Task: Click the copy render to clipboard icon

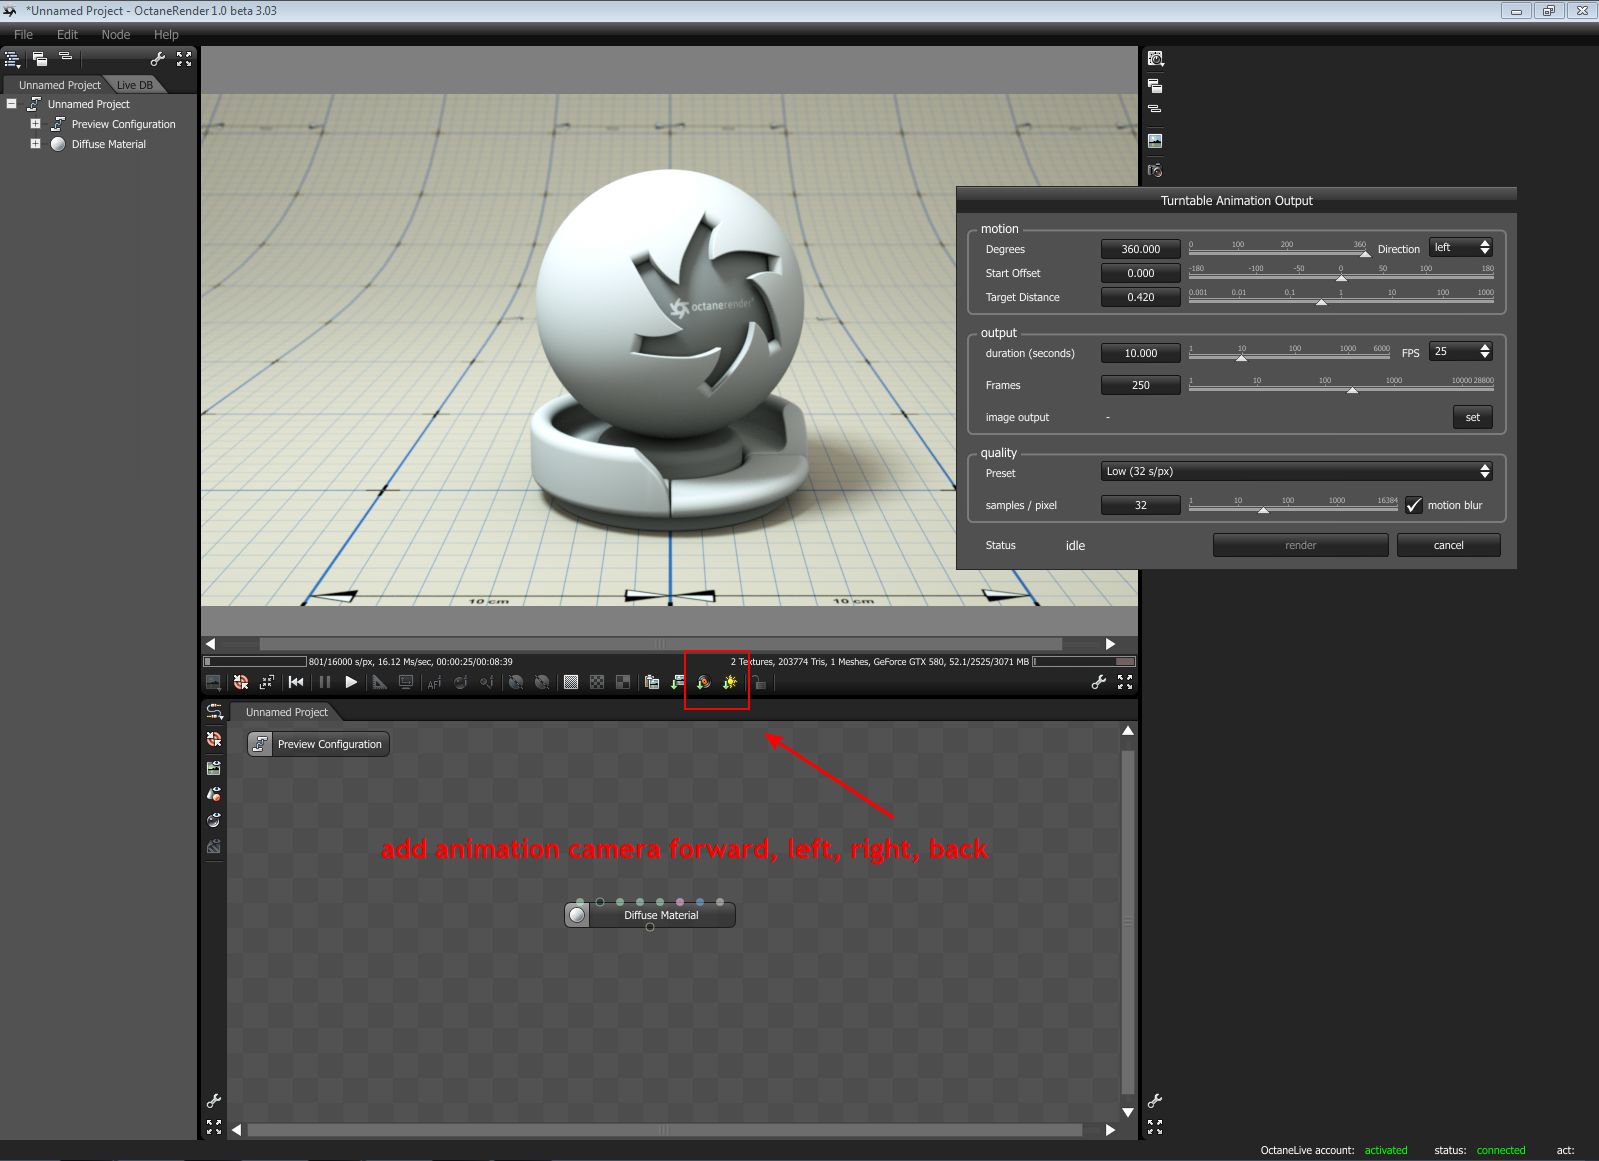Action: 652,682
